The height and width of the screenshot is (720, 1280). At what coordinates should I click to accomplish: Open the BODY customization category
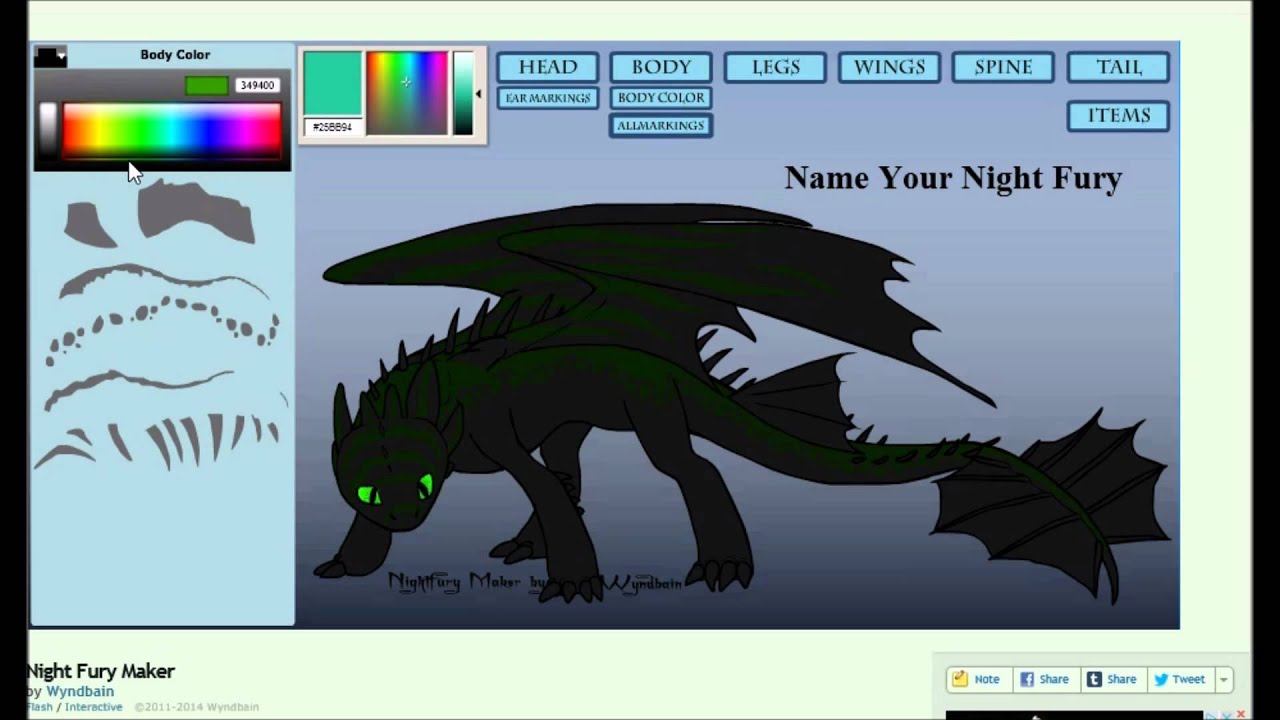[661, 67]
